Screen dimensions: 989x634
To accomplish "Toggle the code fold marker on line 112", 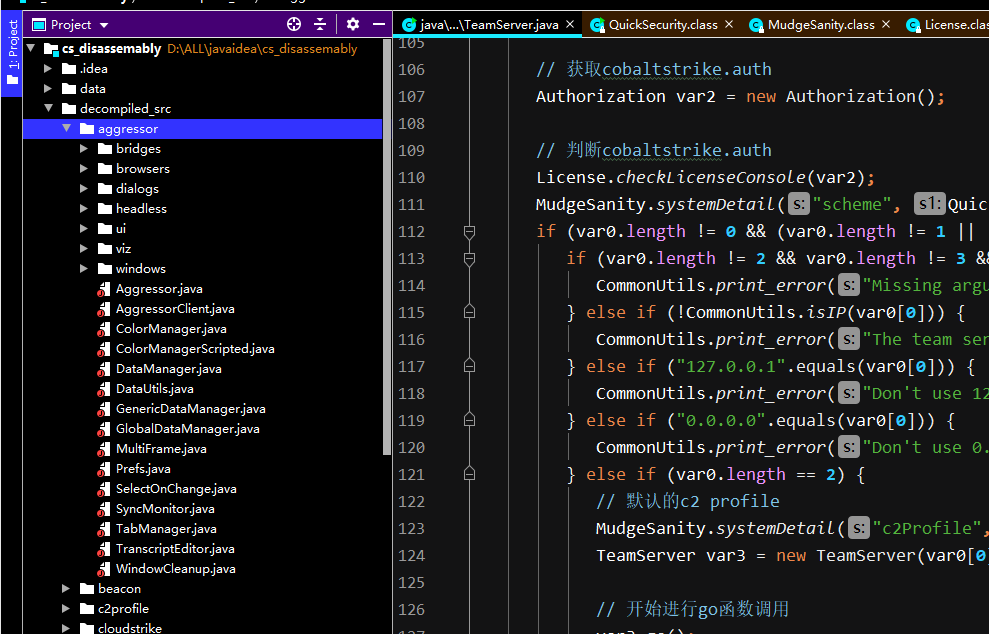I will [469, 232].
